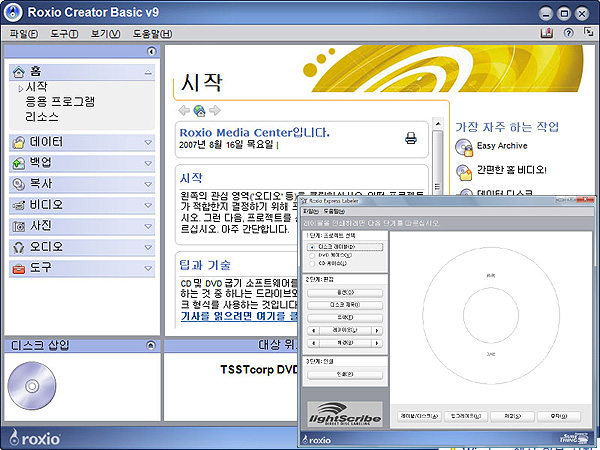Select 시작 under the 홈 section
Viewport: 600px width, 450px height.
37,87
